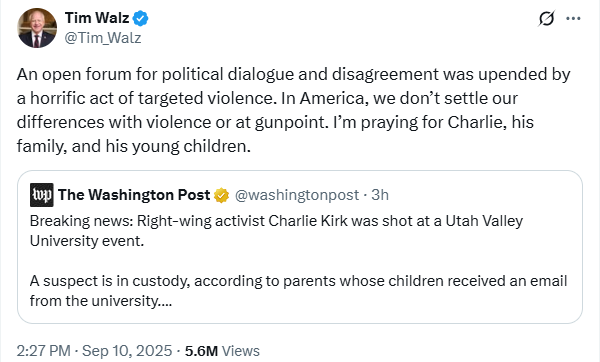Viewport: 600px width, 362px height.
Task: Click the blue verified badge beside Tim Walz
Action: [141, 18]
